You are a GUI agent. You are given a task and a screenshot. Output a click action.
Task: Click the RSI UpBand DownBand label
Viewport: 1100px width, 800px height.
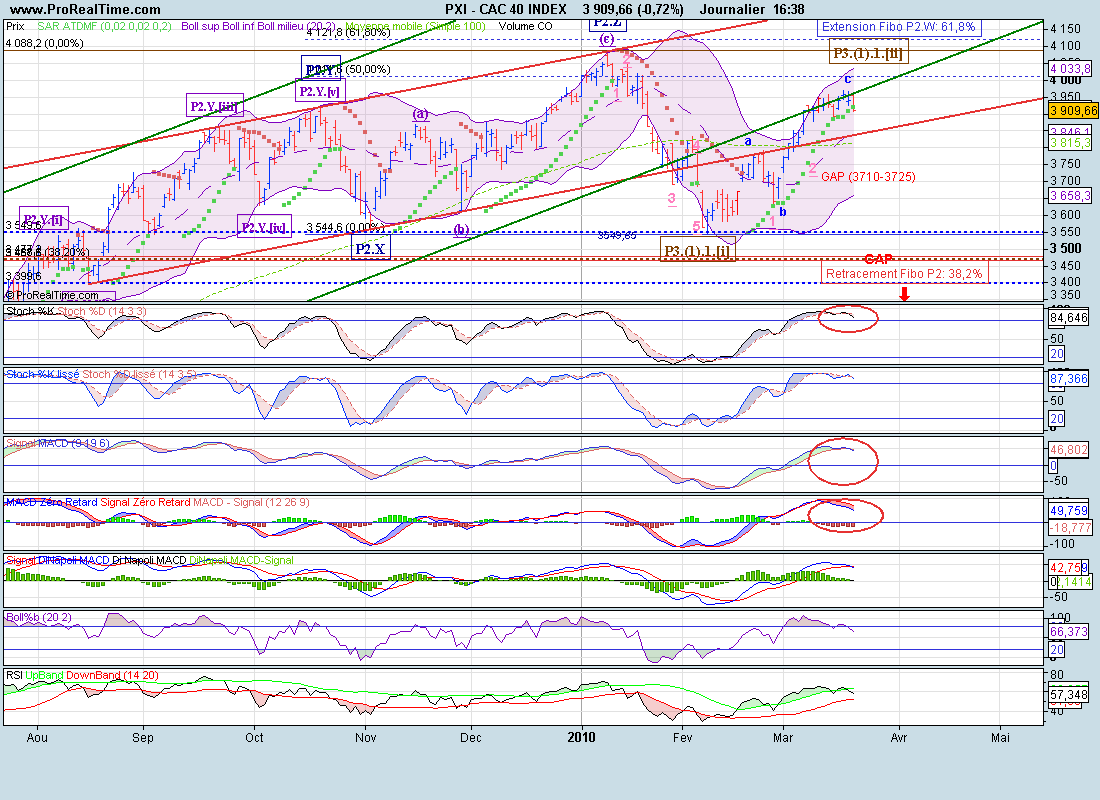pos(82,675)
